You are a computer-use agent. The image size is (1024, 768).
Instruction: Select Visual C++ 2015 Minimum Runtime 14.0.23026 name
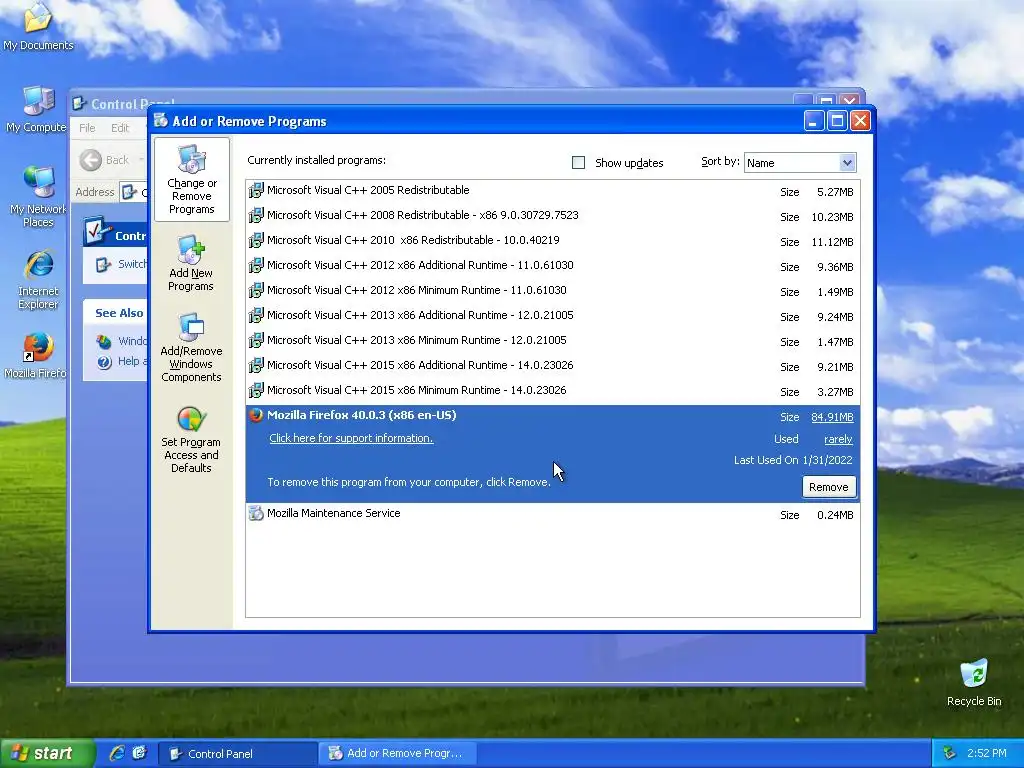tap(417, 390)
